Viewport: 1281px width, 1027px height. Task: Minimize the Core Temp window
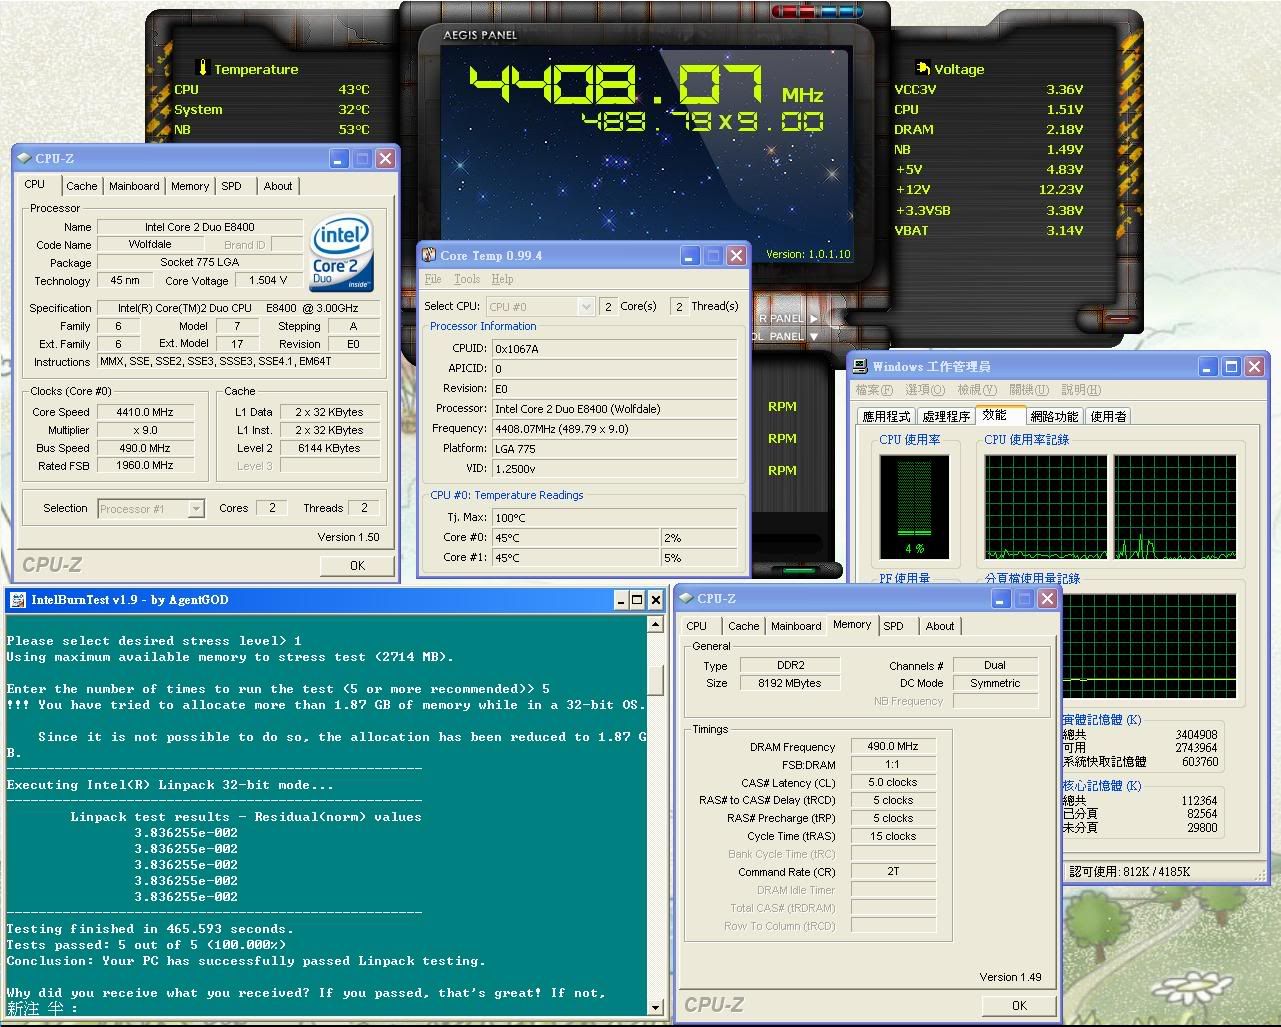pyautogui.click(x=690, y=255)
